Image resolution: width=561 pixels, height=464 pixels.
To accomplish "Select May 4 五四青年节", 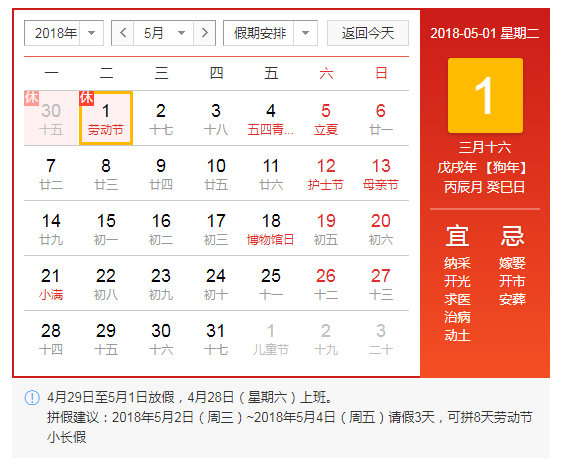I will 271,118.
